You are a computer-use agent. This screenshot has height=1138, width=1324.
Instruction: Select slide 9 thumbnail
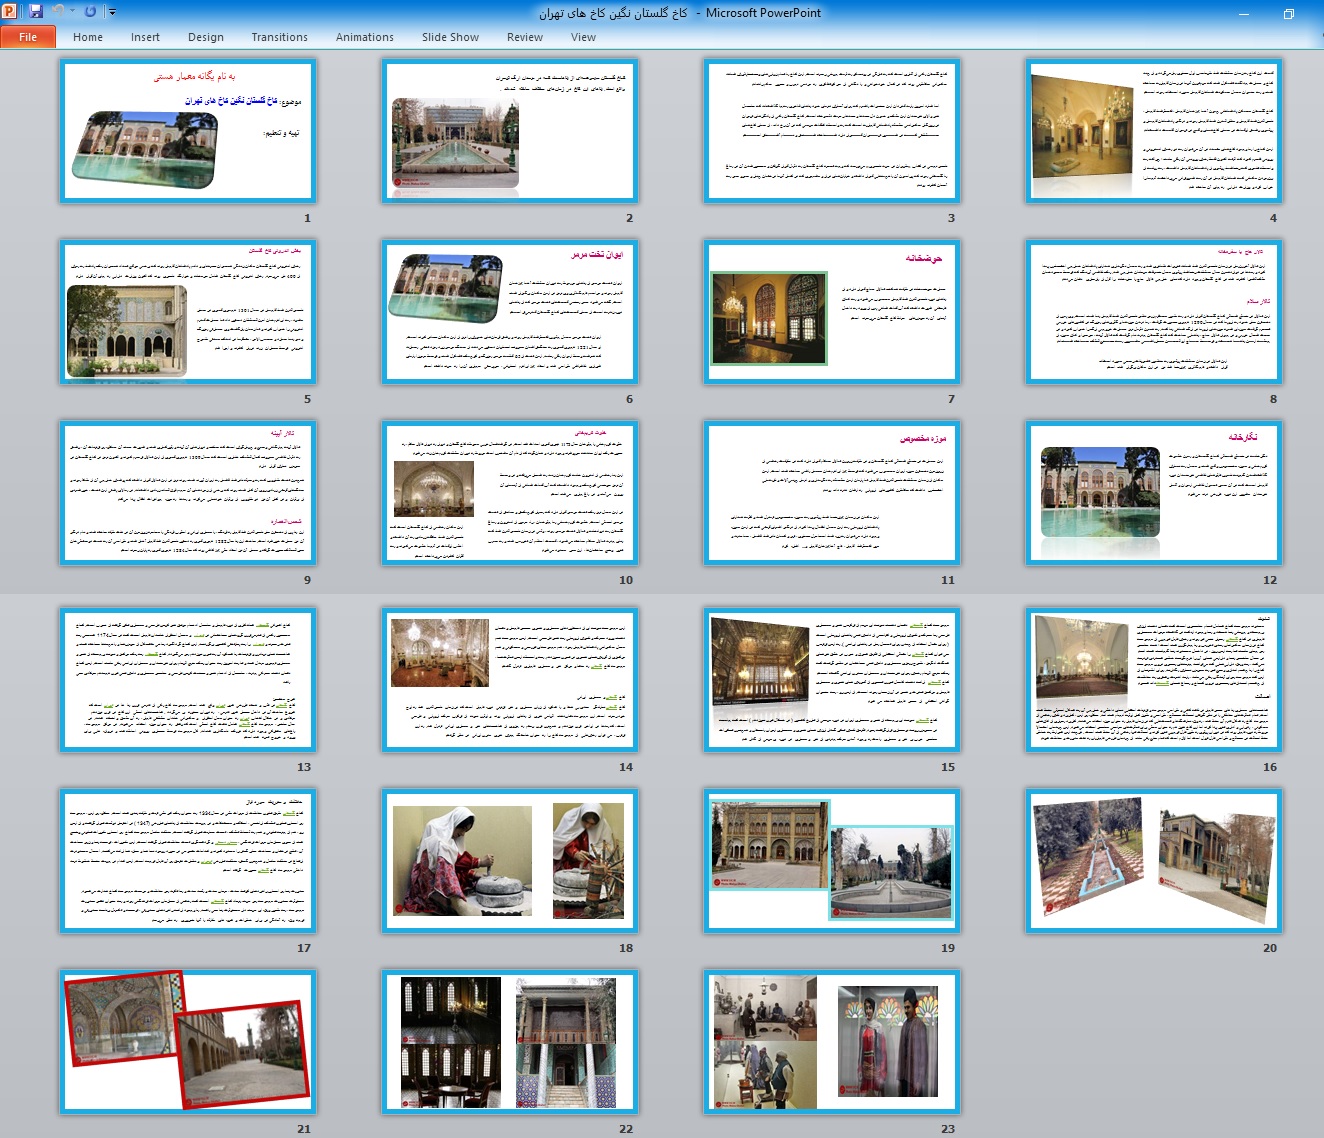click(x=188, y=493)
